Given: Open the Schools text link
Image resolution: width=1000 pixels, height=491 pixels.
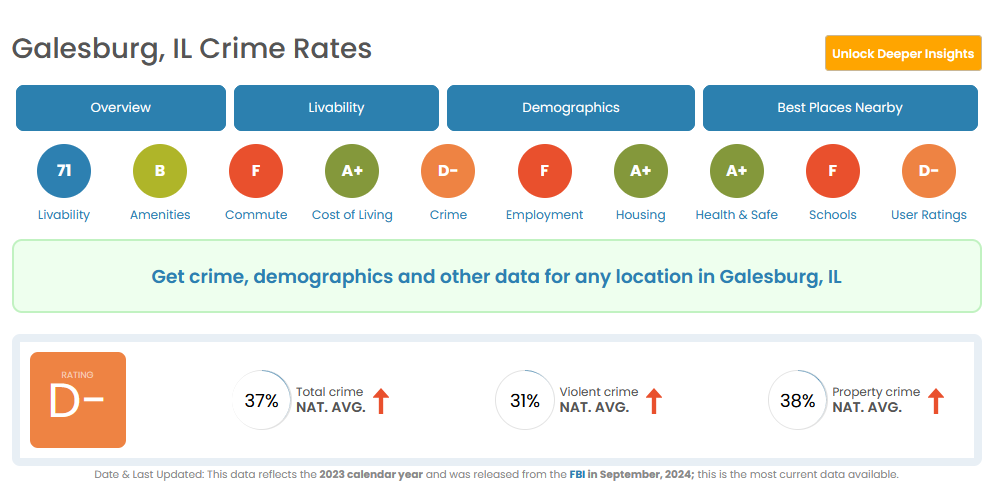Looking at the screenshot, I should tap(833, 215).
